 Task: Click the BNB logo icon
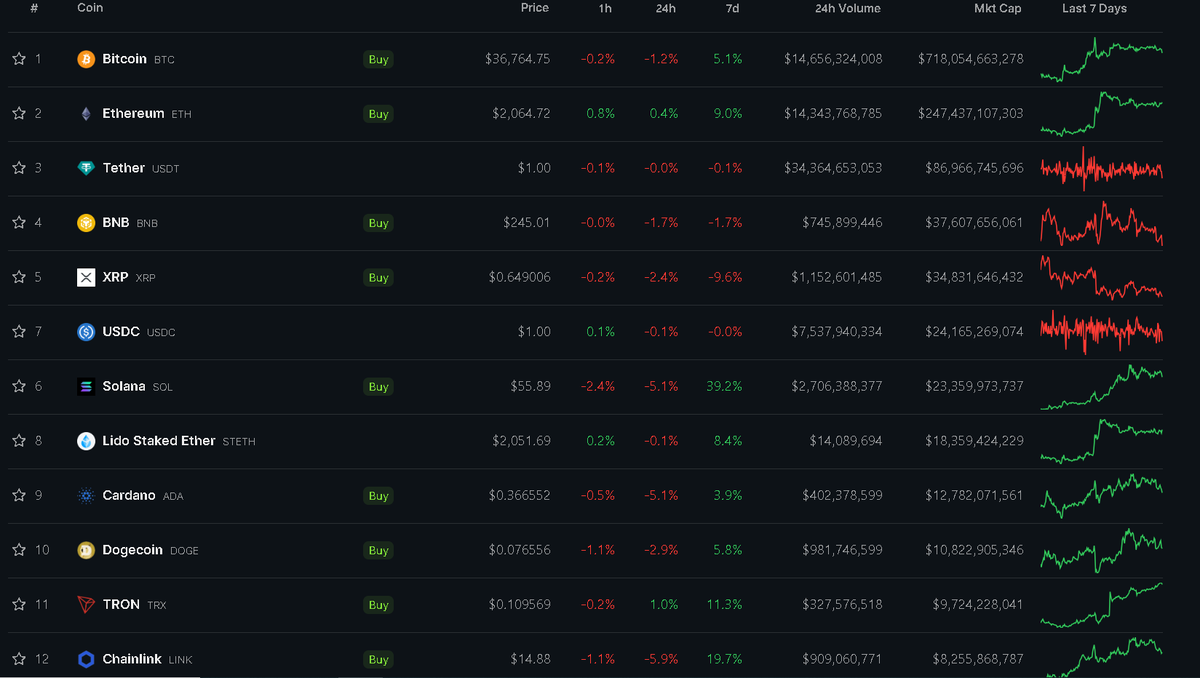[86, 223]
